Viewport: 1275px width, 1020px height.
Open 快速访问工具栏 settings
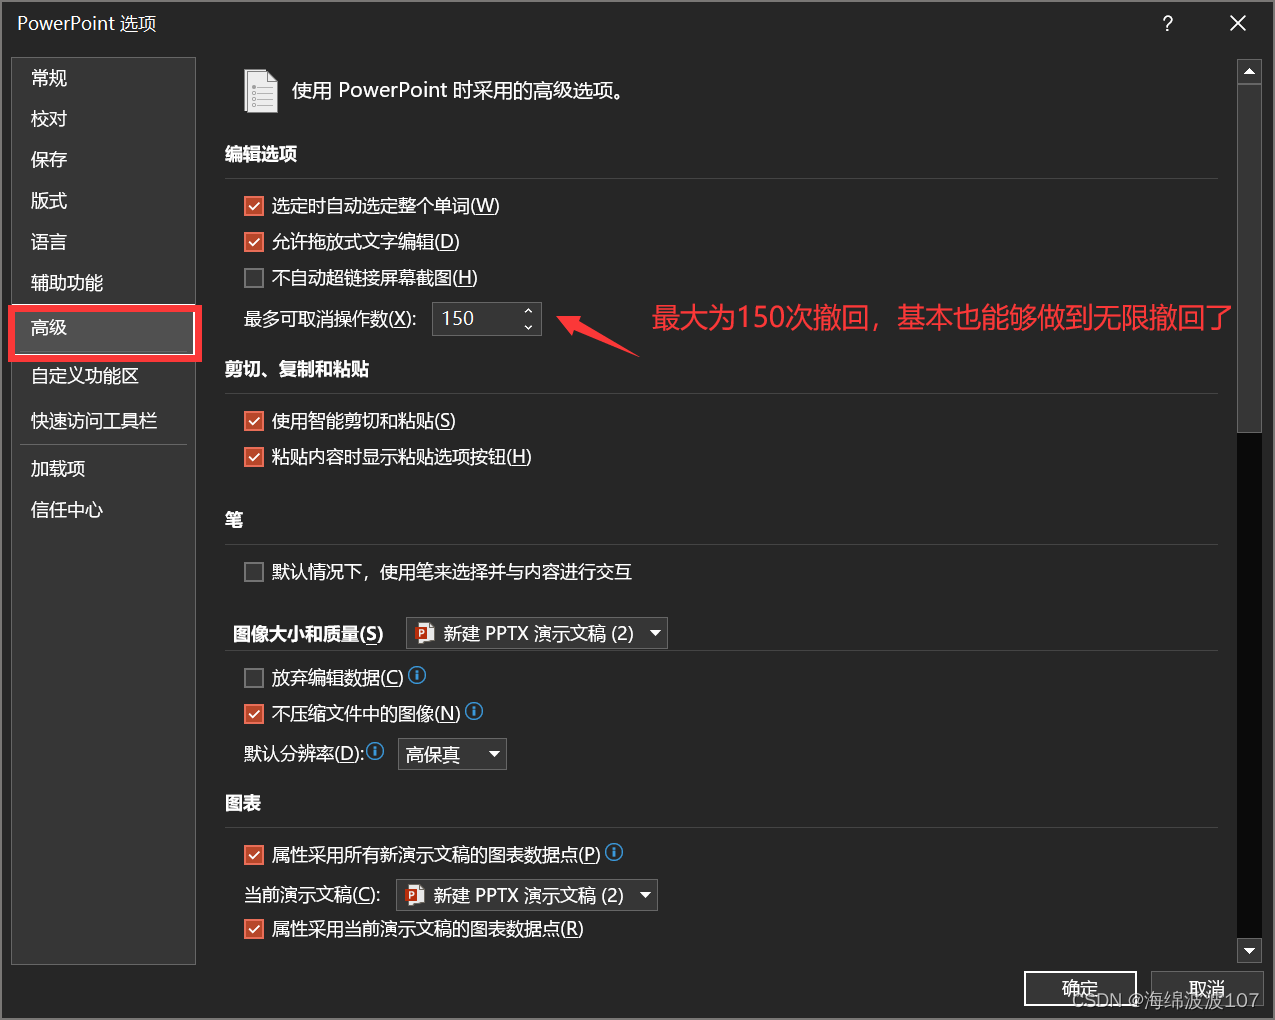coord(103,421)
